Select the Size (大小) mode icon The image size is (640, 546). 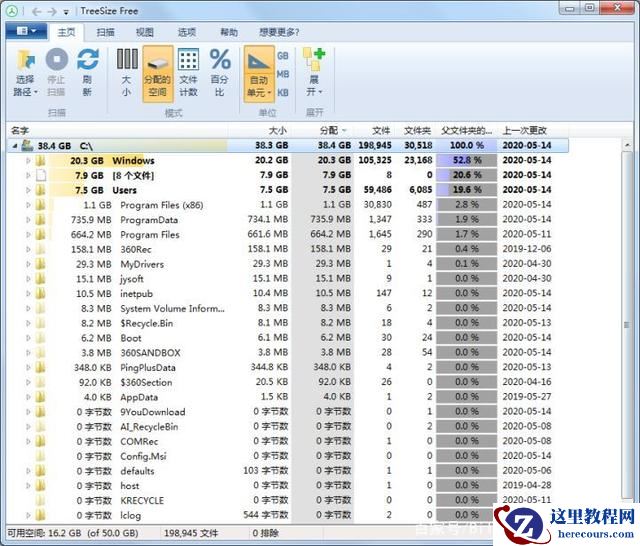point(127,60)
